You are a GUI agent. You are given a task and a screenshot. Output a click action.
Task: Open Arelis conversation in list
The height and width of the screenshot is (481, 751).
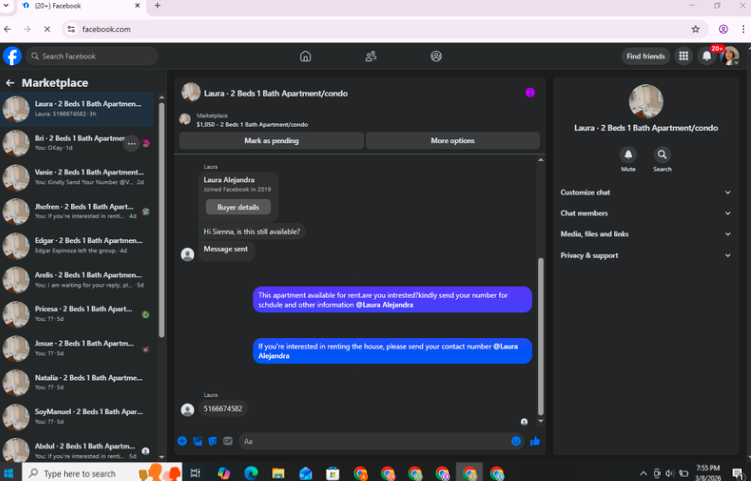pyautogui.click(x=78, y=280)
